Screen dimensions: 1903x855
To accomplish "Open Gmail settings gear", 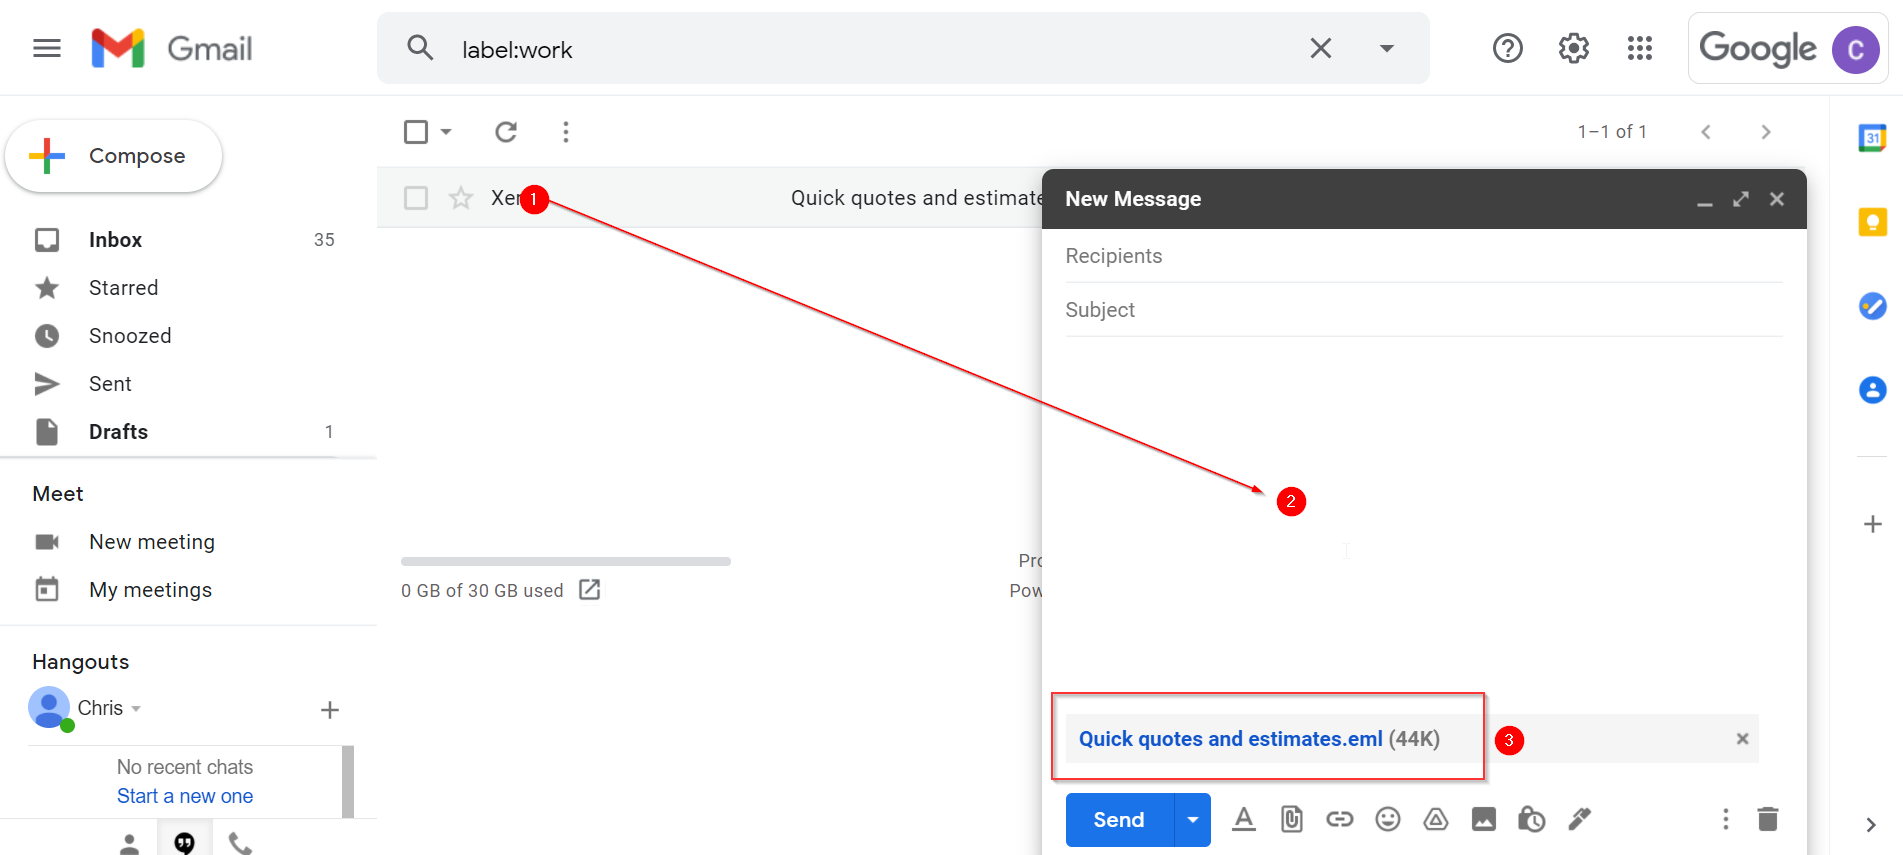I will pos(1573,48).
